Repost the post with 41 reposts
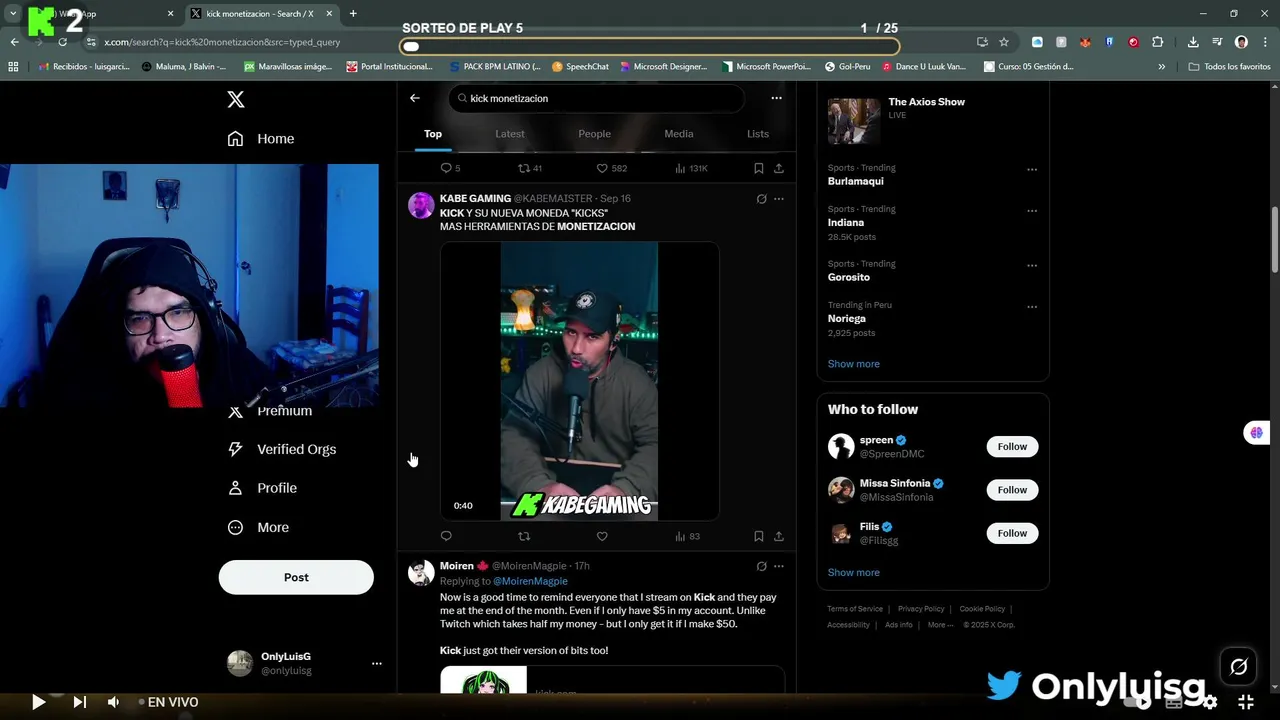Screen dimensions: 1280x720 click(529, 168)
